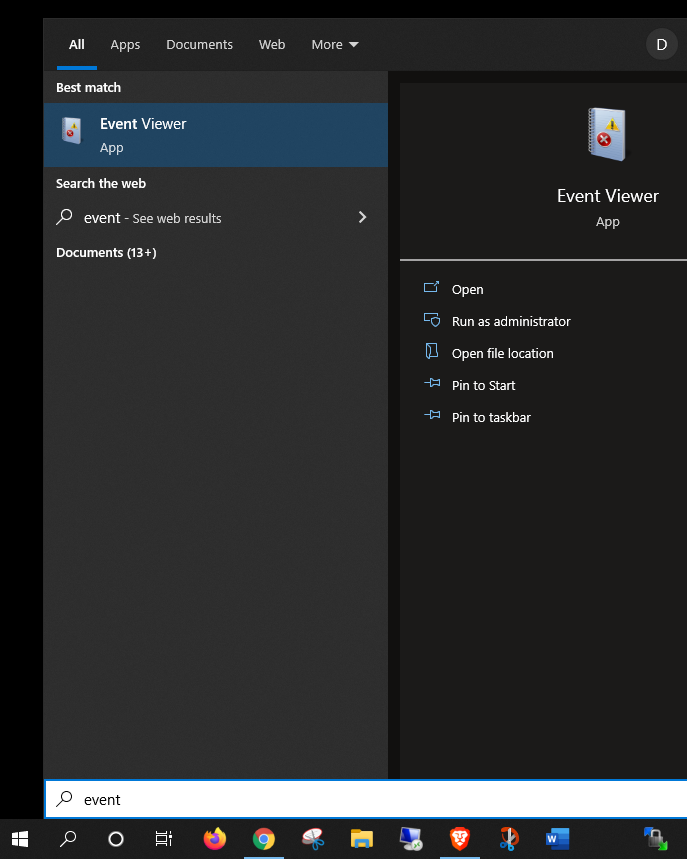Choose Open file location
Screen dimensions: 687x859
tap(502, 353)
